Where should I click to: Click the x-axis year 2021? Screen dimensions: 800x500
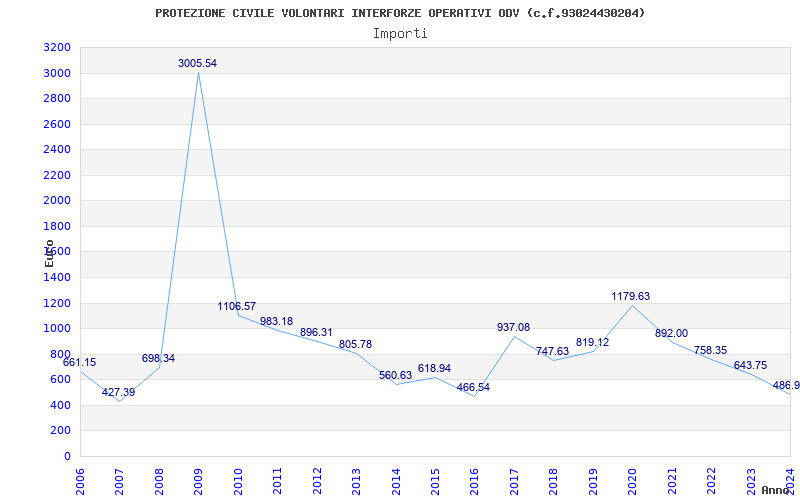point(672,482)
